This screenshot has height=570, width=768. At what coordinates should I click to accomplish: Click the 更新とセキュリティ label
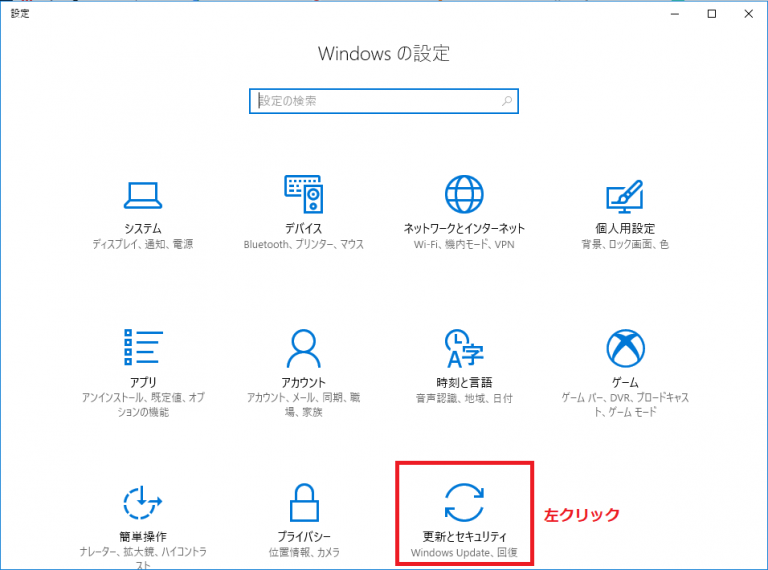pyautogui.click(x=464, y=536)
